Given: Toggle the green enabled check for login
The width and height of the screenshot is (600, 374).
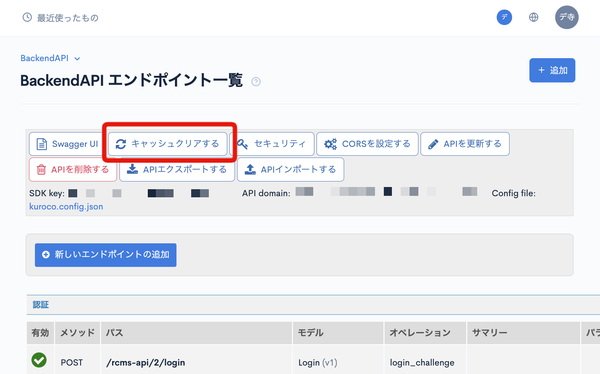Looking at the screenshot, I should 39,360.
